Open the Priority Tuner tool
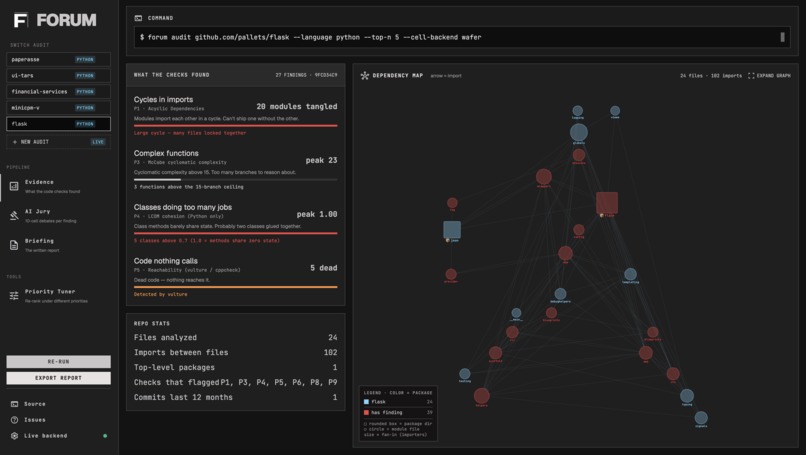Image resolution: width=806 pixels, height=455 pixels. (59, 296)
